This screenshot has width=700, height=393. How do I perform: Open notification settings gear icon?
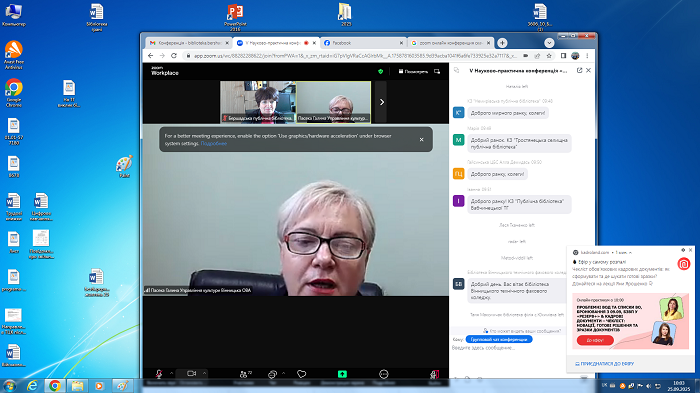coord(683,250)
